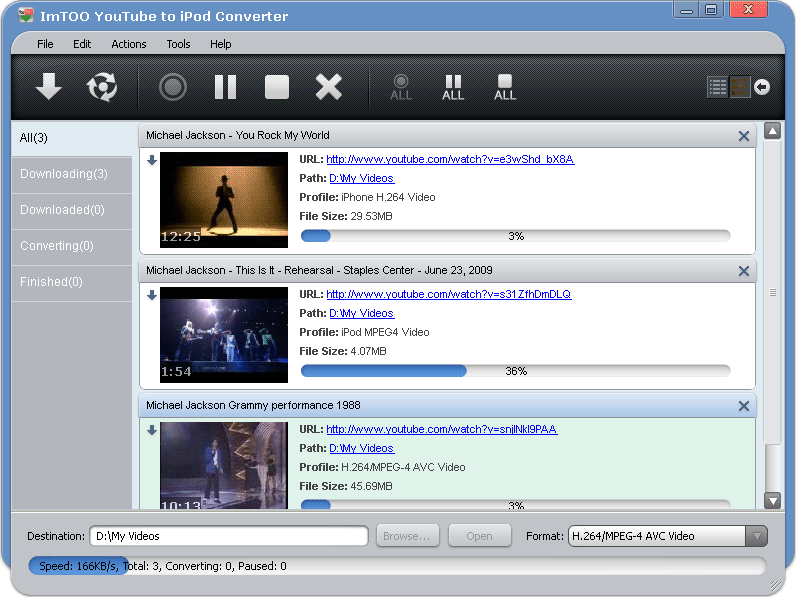Minimize the ImTOO window

tap(686, 10)
